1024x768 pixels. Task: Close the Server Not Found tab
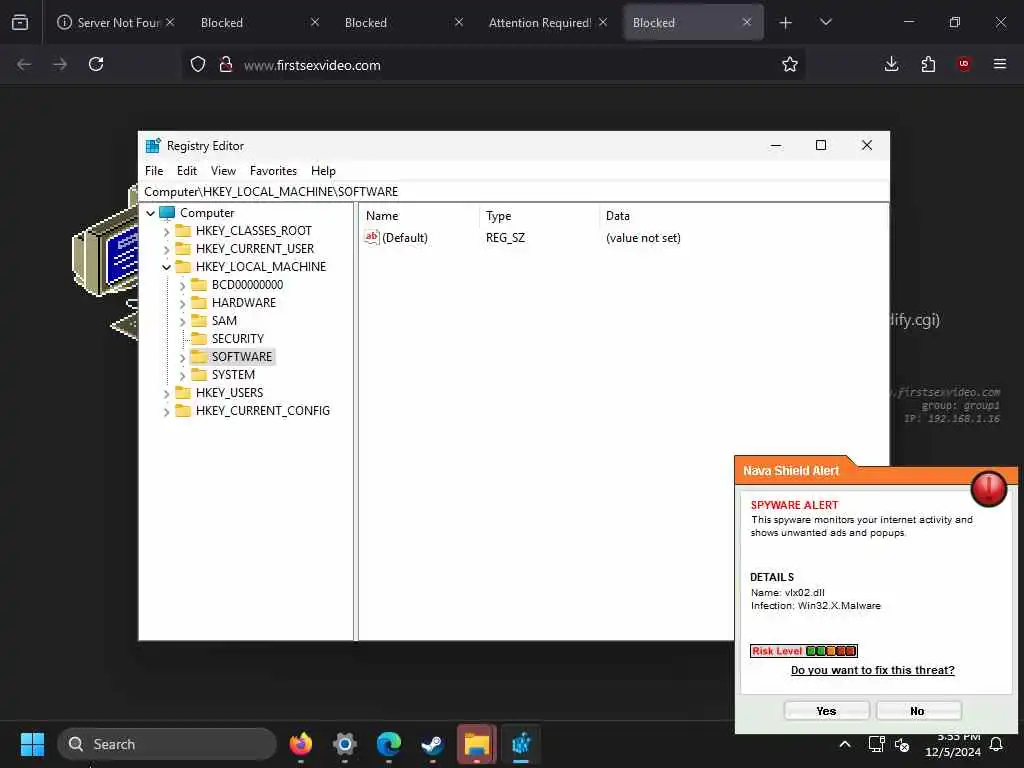pyautogui.click(x=170, y=22)
